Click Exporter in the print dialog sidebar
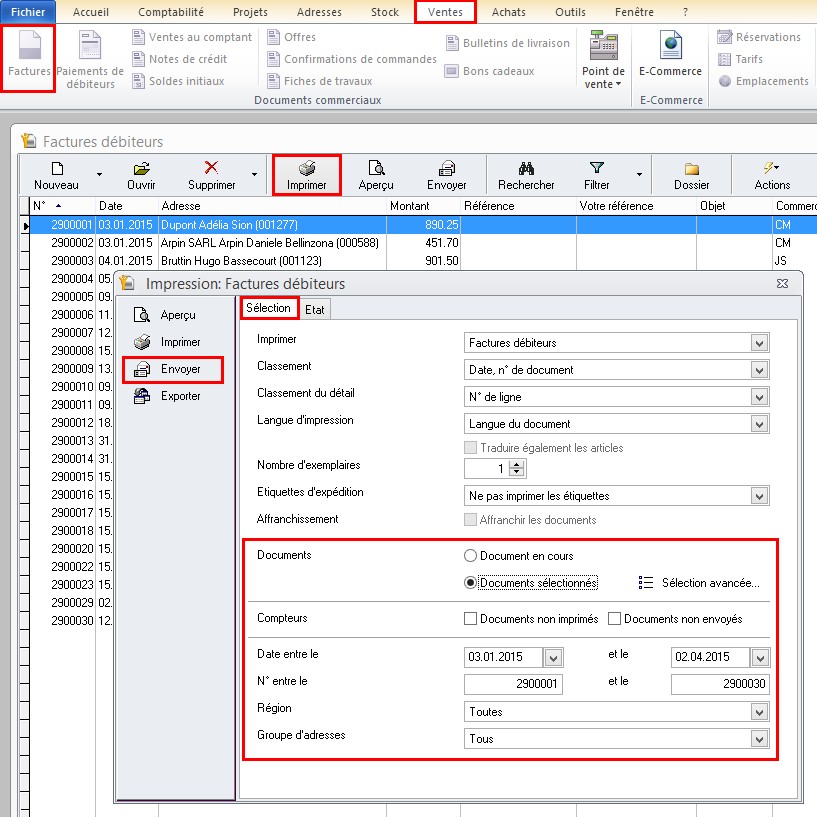This screenshot has height=817, width=817. pos(167,396)
